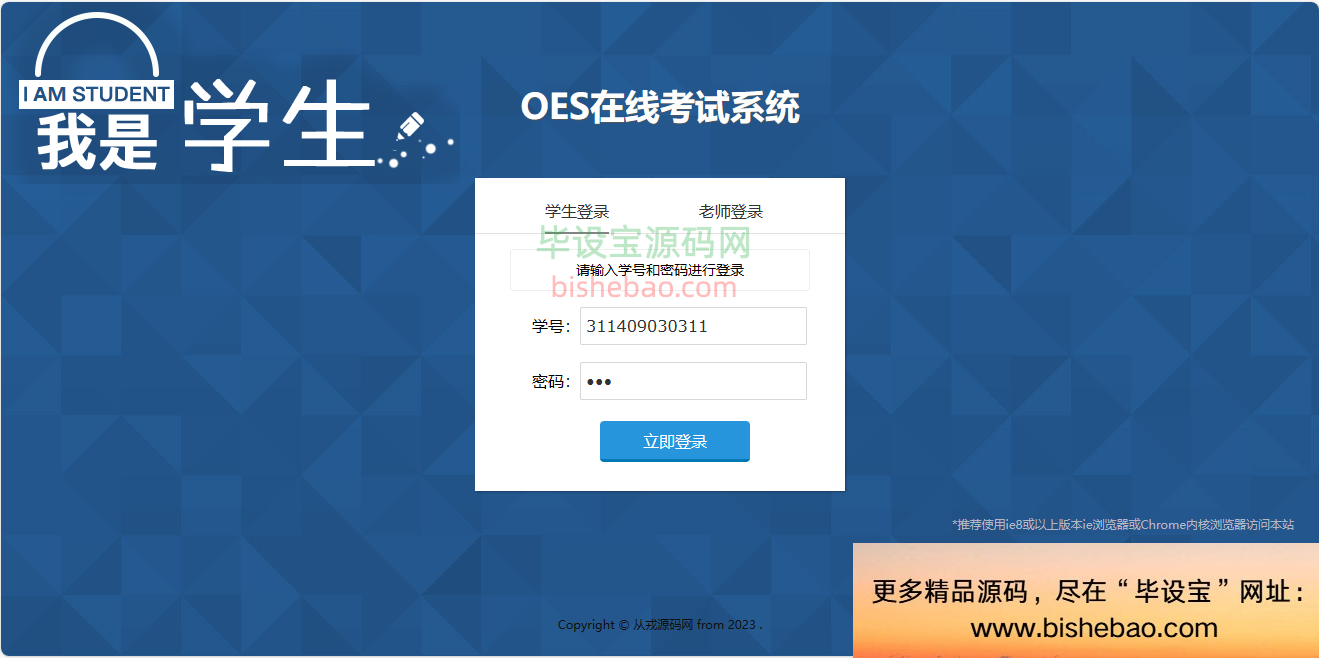Click the 学号 field label
Screen dimensions: 1319x658
551,326
